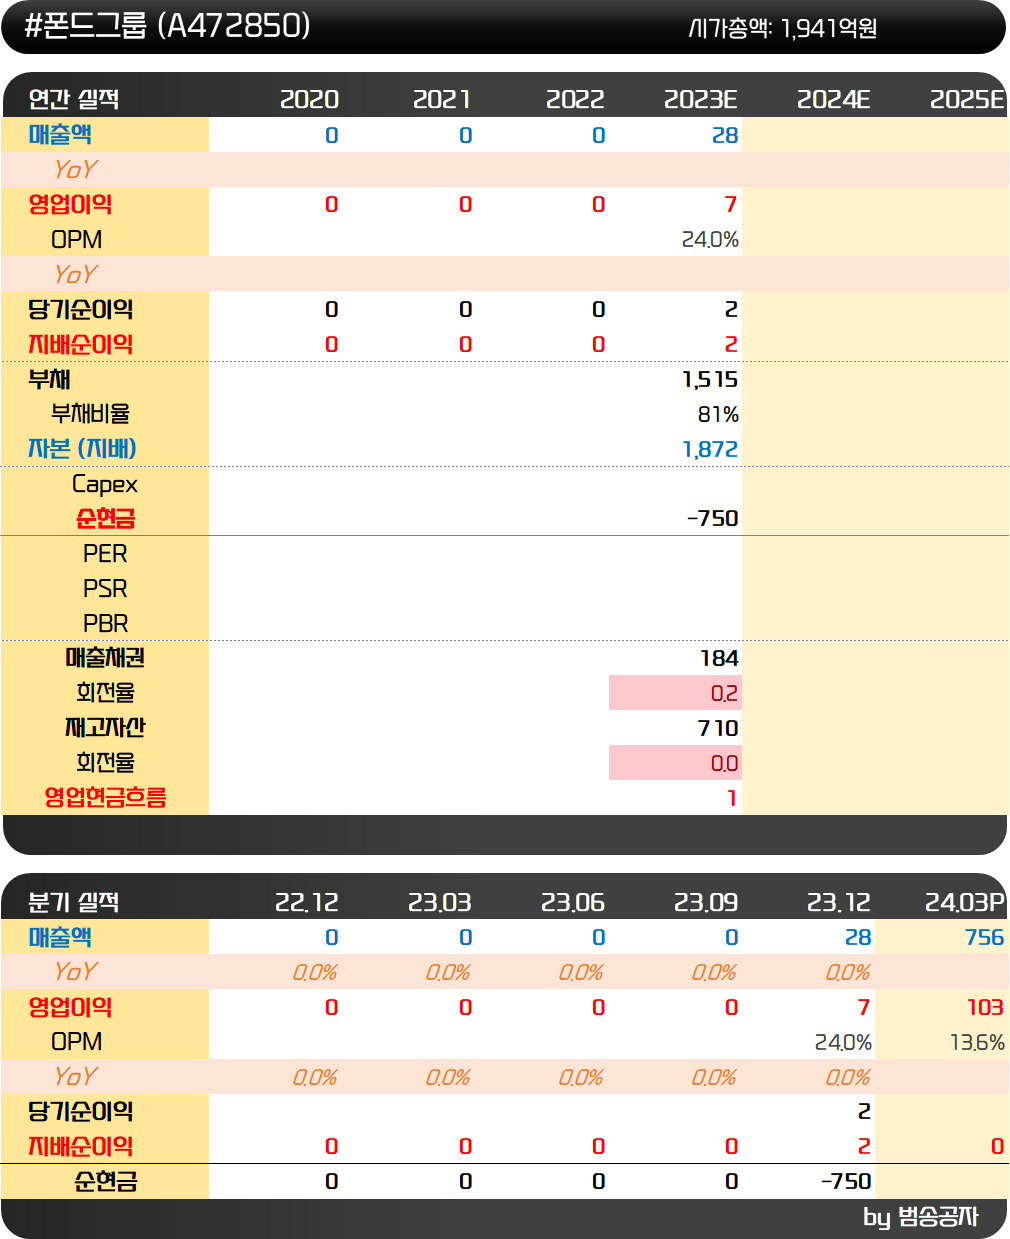The height and width of the screenshot is (1239, 1010).
Task: Click the 분기 실적 table header
Action: coord(74,902)
